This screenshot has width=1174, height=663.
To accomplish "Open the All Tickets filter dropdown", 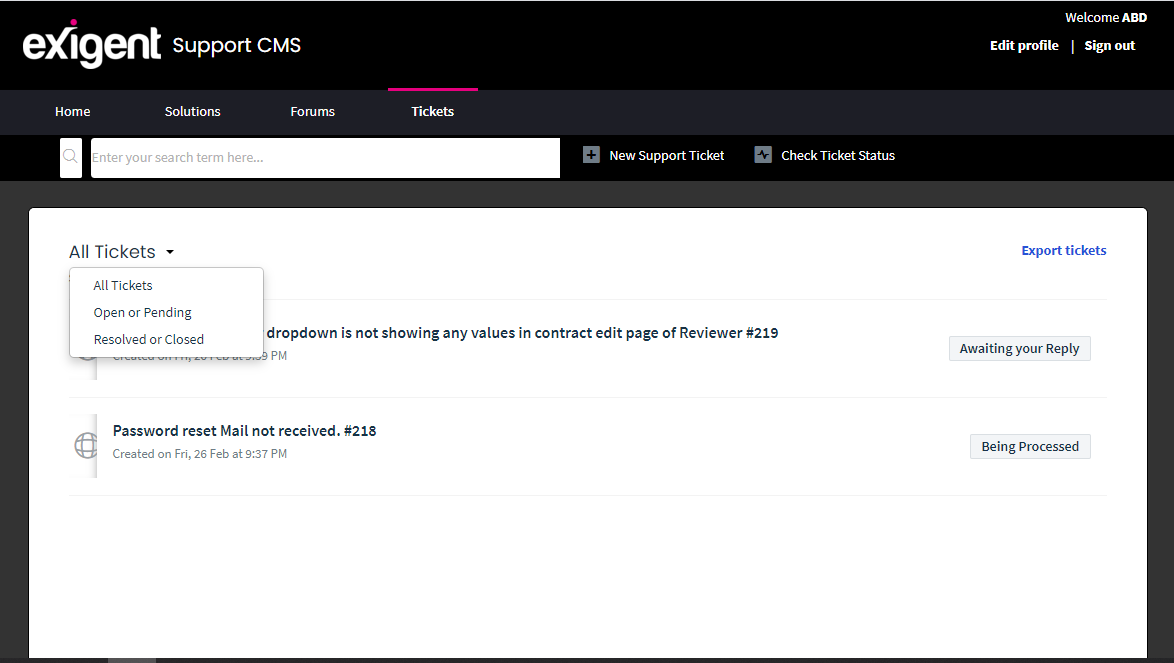I will point(120,251).
